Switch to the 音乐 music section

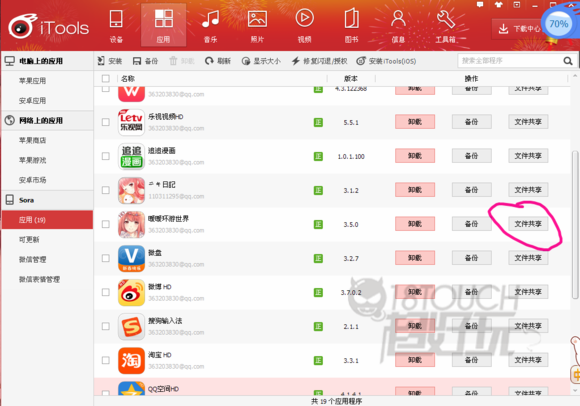click(x=210, y=26)
